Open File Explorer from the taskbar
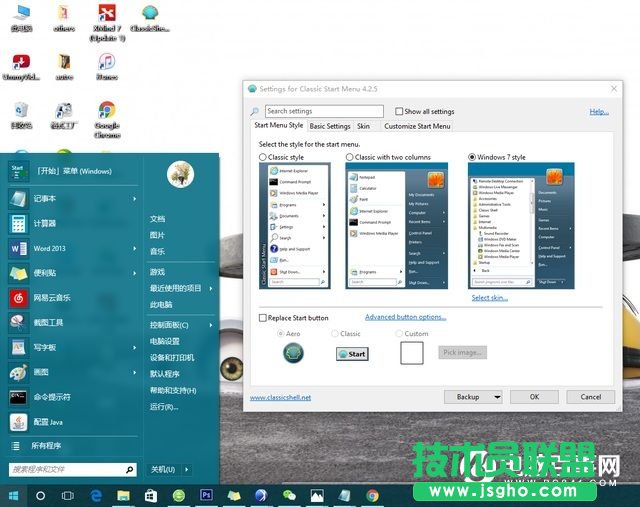The width and height of the screenshot is (640, 507). click(x=123, y=496)
